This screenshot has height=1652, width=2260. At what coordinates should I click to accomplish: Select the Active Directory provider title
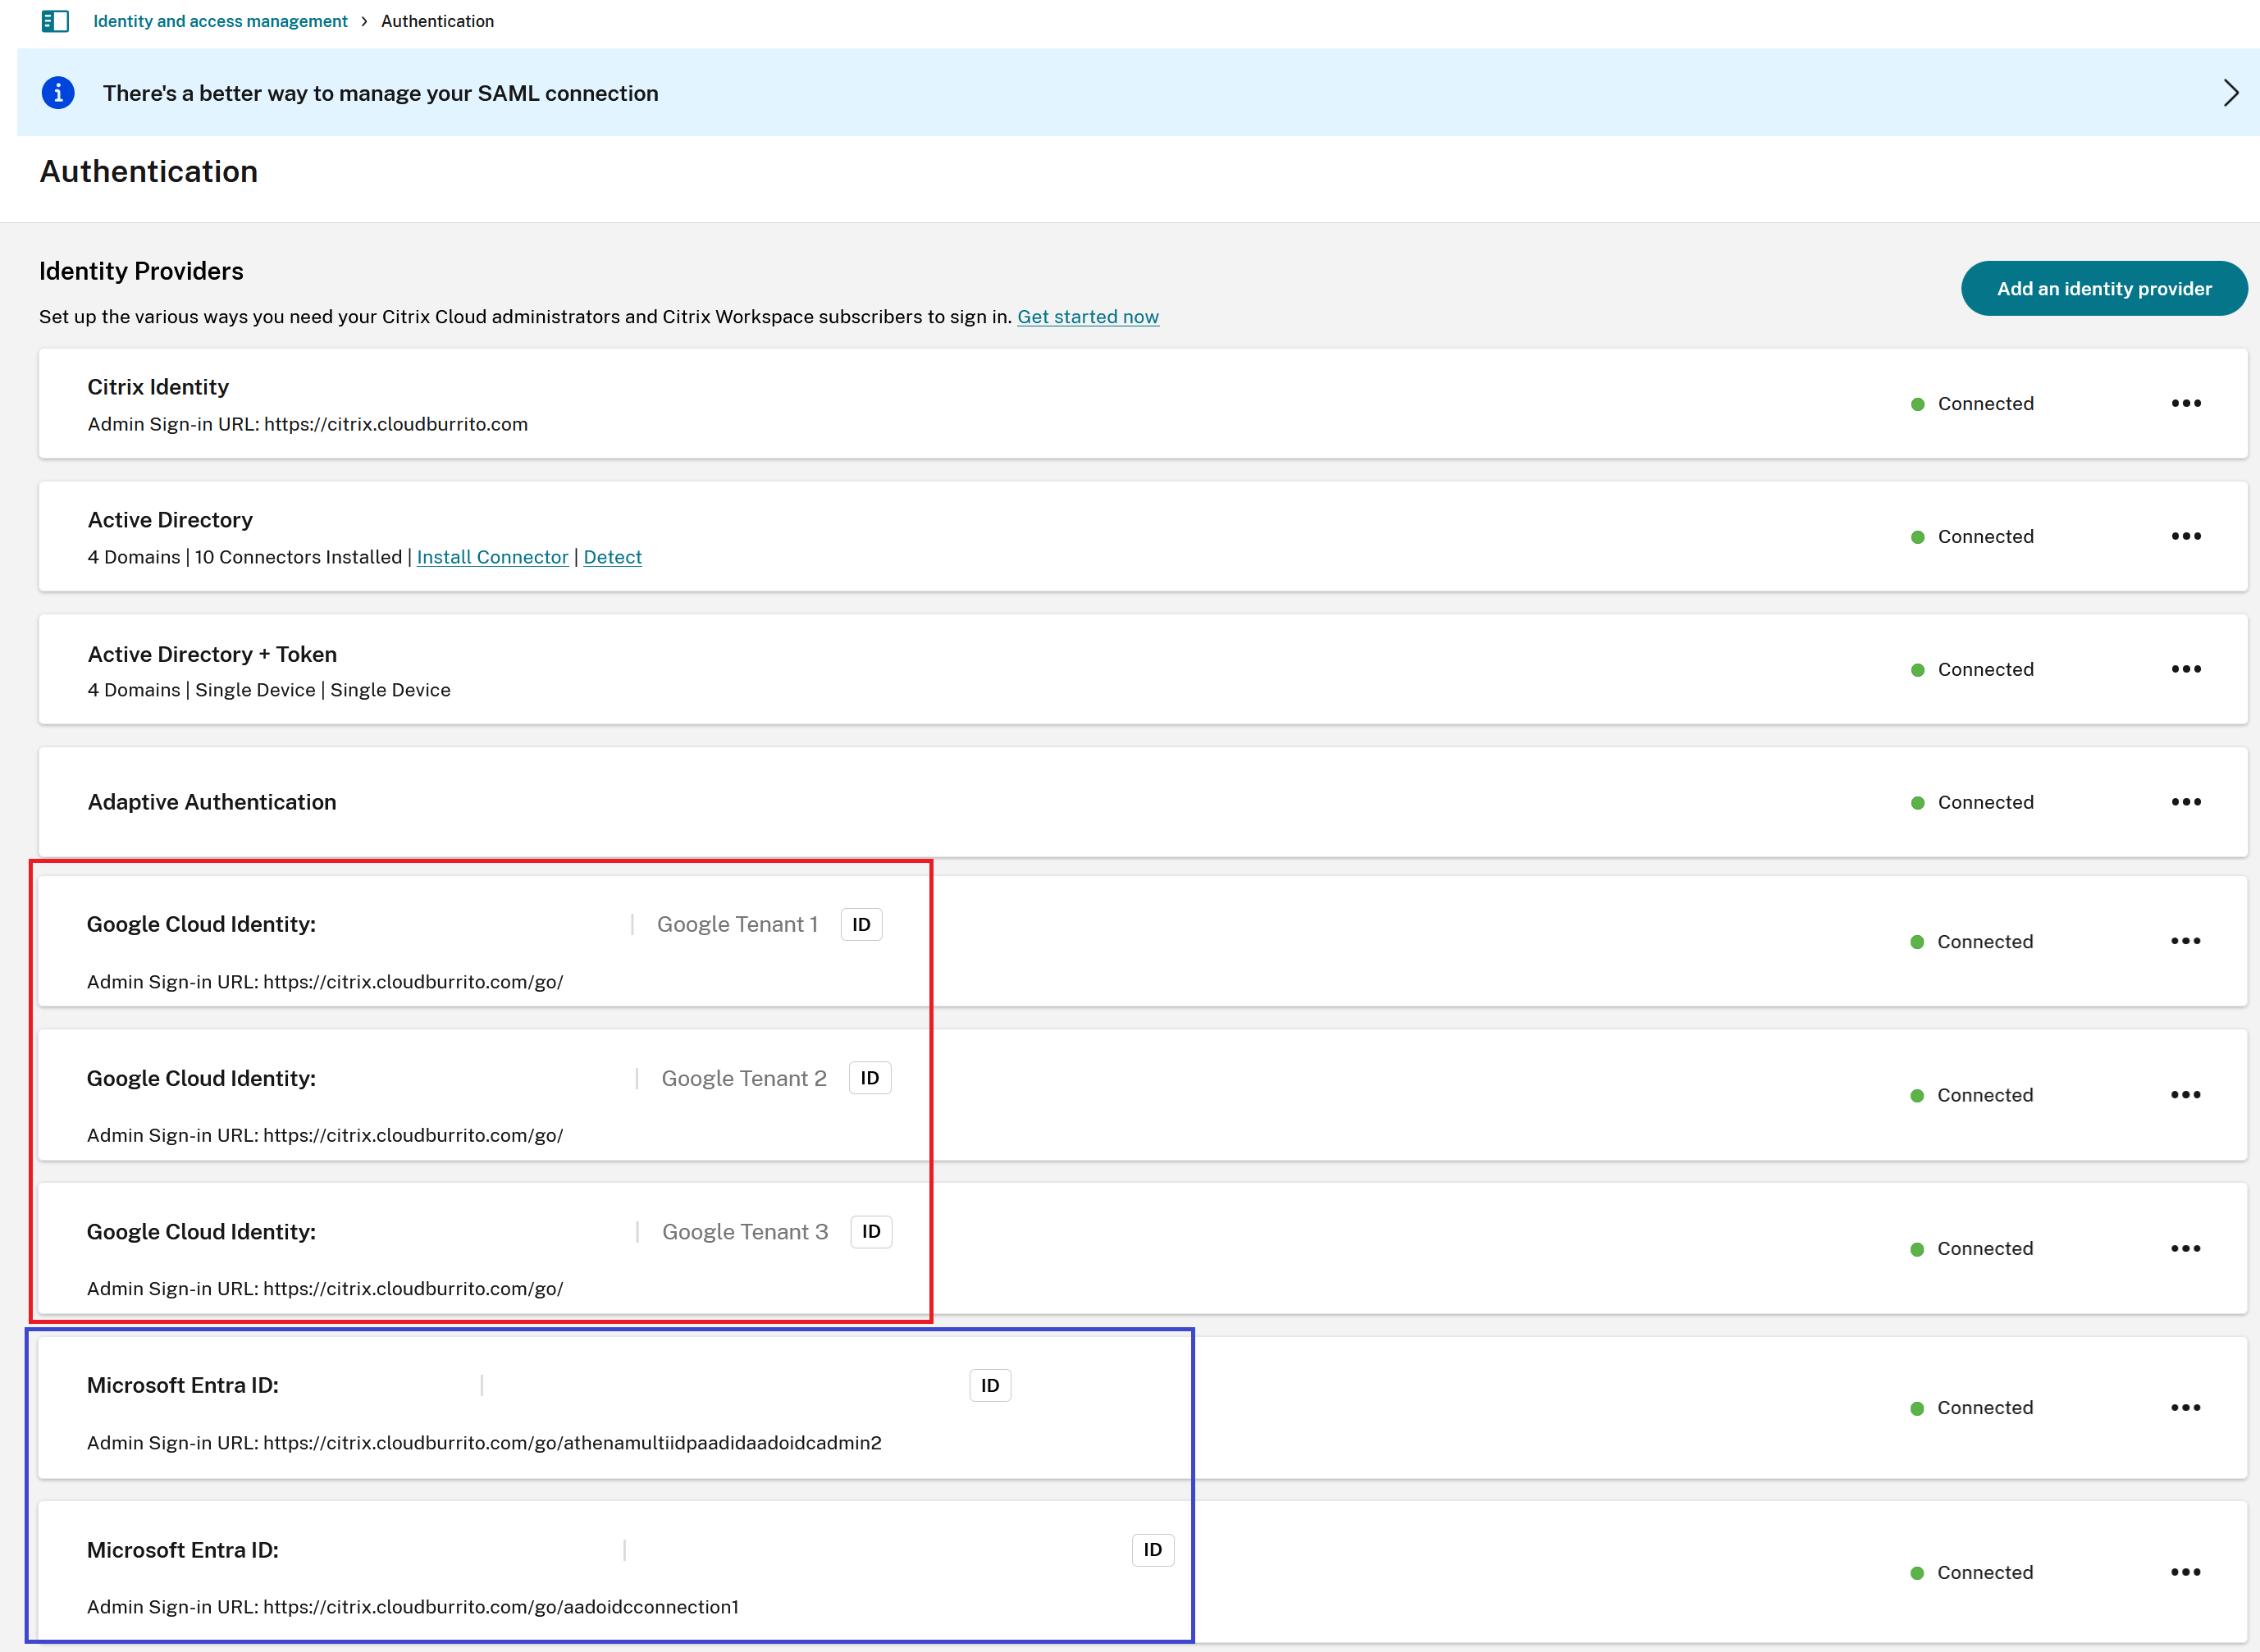point(170,520)
